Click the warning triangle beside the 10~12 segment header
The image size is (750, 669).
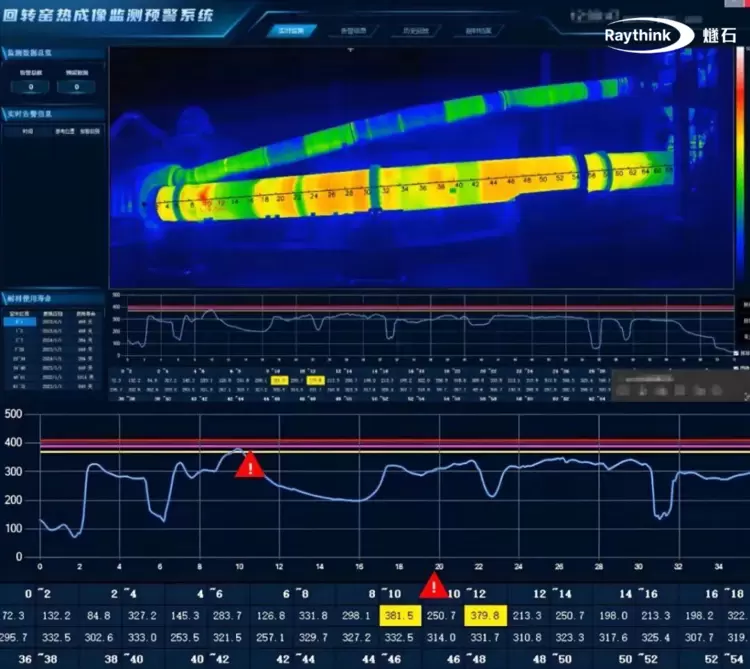click(433, 586)
